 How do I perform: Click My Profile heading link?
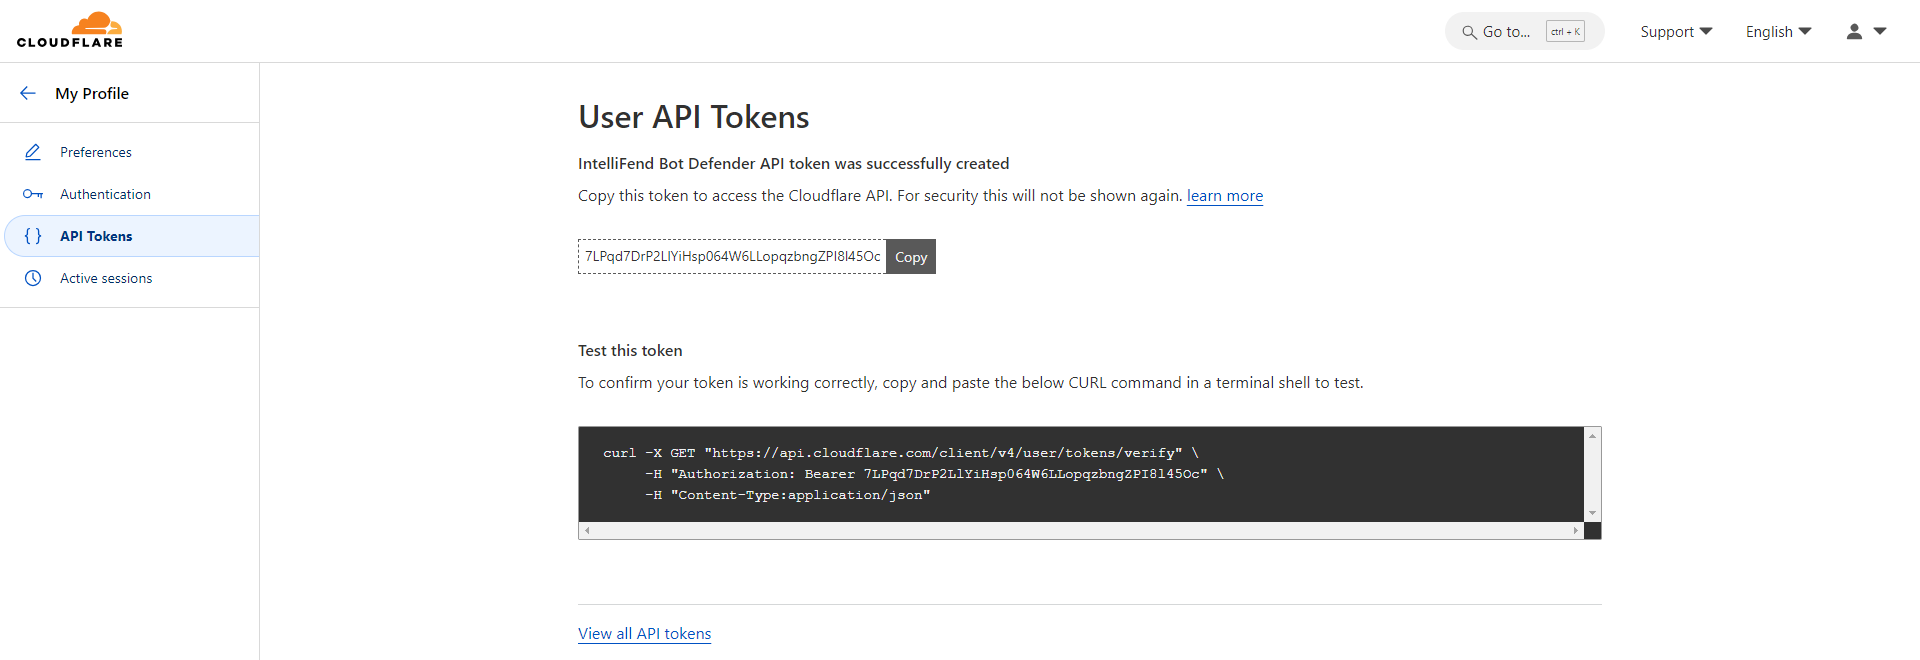pyautogui.click(x=92, y=93)
